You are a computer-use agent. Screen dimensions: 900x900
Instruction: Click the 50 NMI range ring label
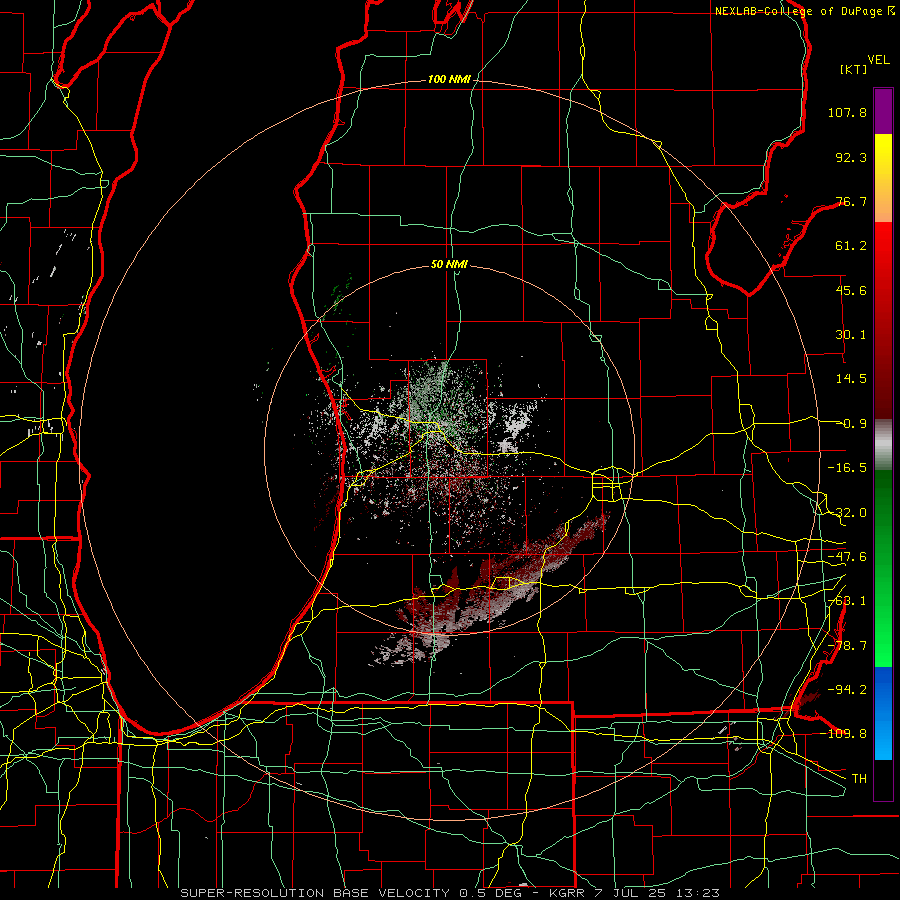click(449, 264)
